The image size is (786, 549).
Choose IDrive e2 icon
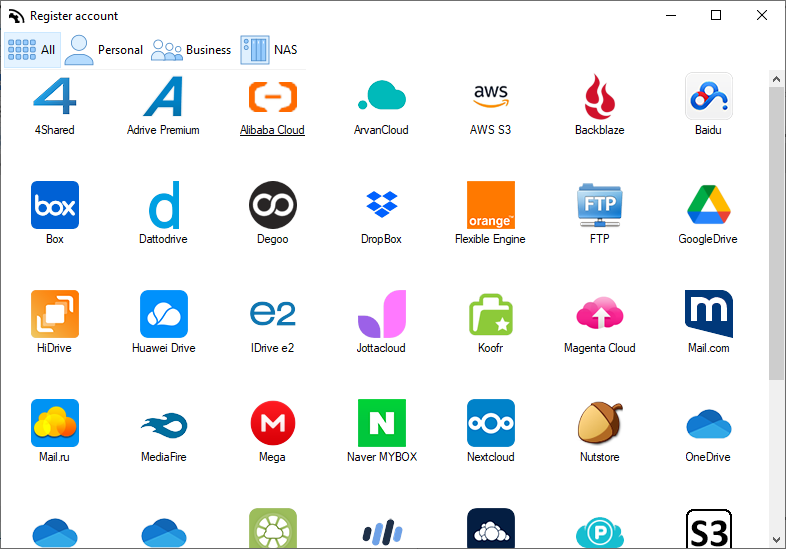273,313
